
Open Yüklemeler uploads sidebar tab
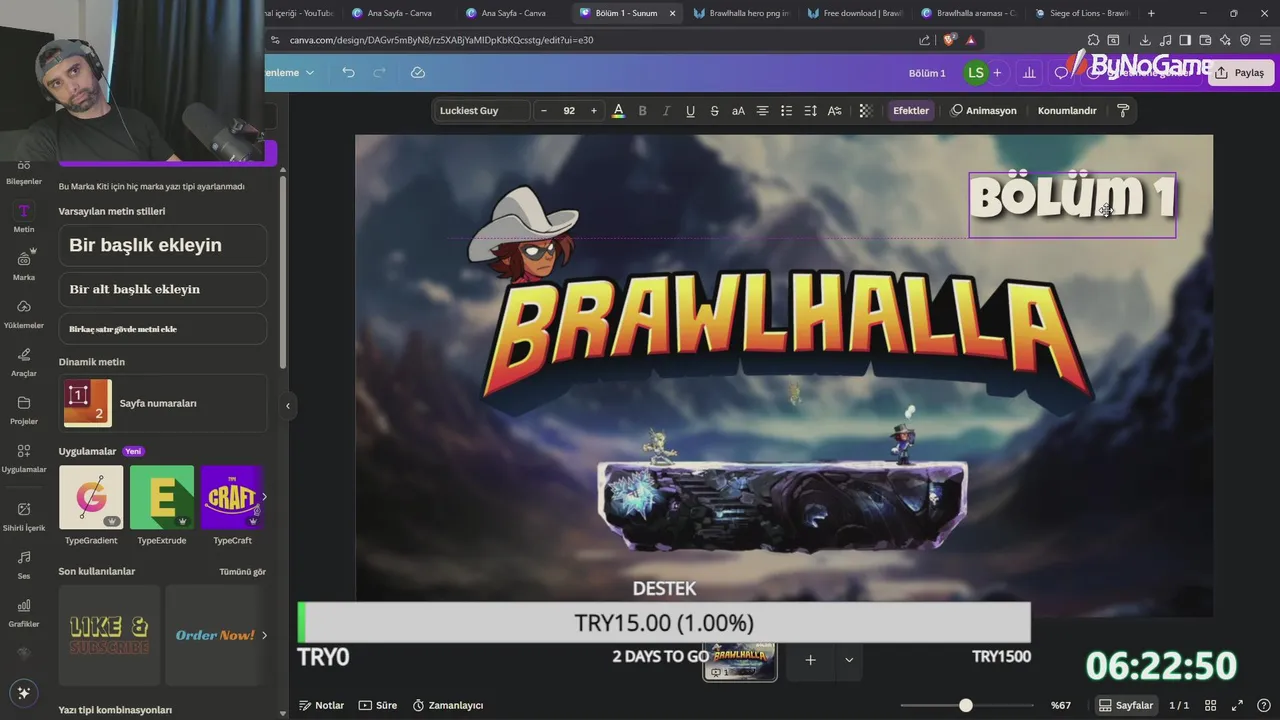click(24, 313)
